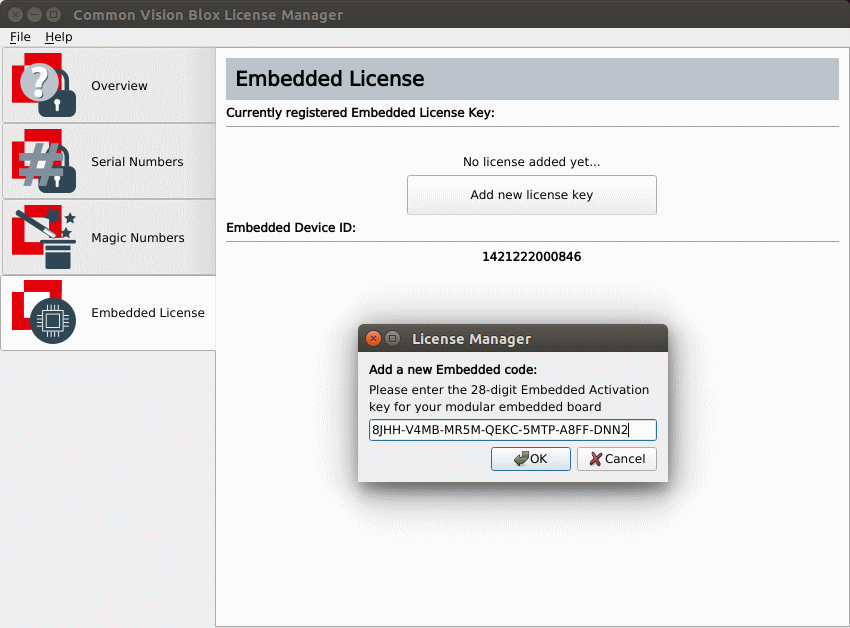Minimize the License Manager dialog
This screenshot has width=850, height=628.
(393, 339)
